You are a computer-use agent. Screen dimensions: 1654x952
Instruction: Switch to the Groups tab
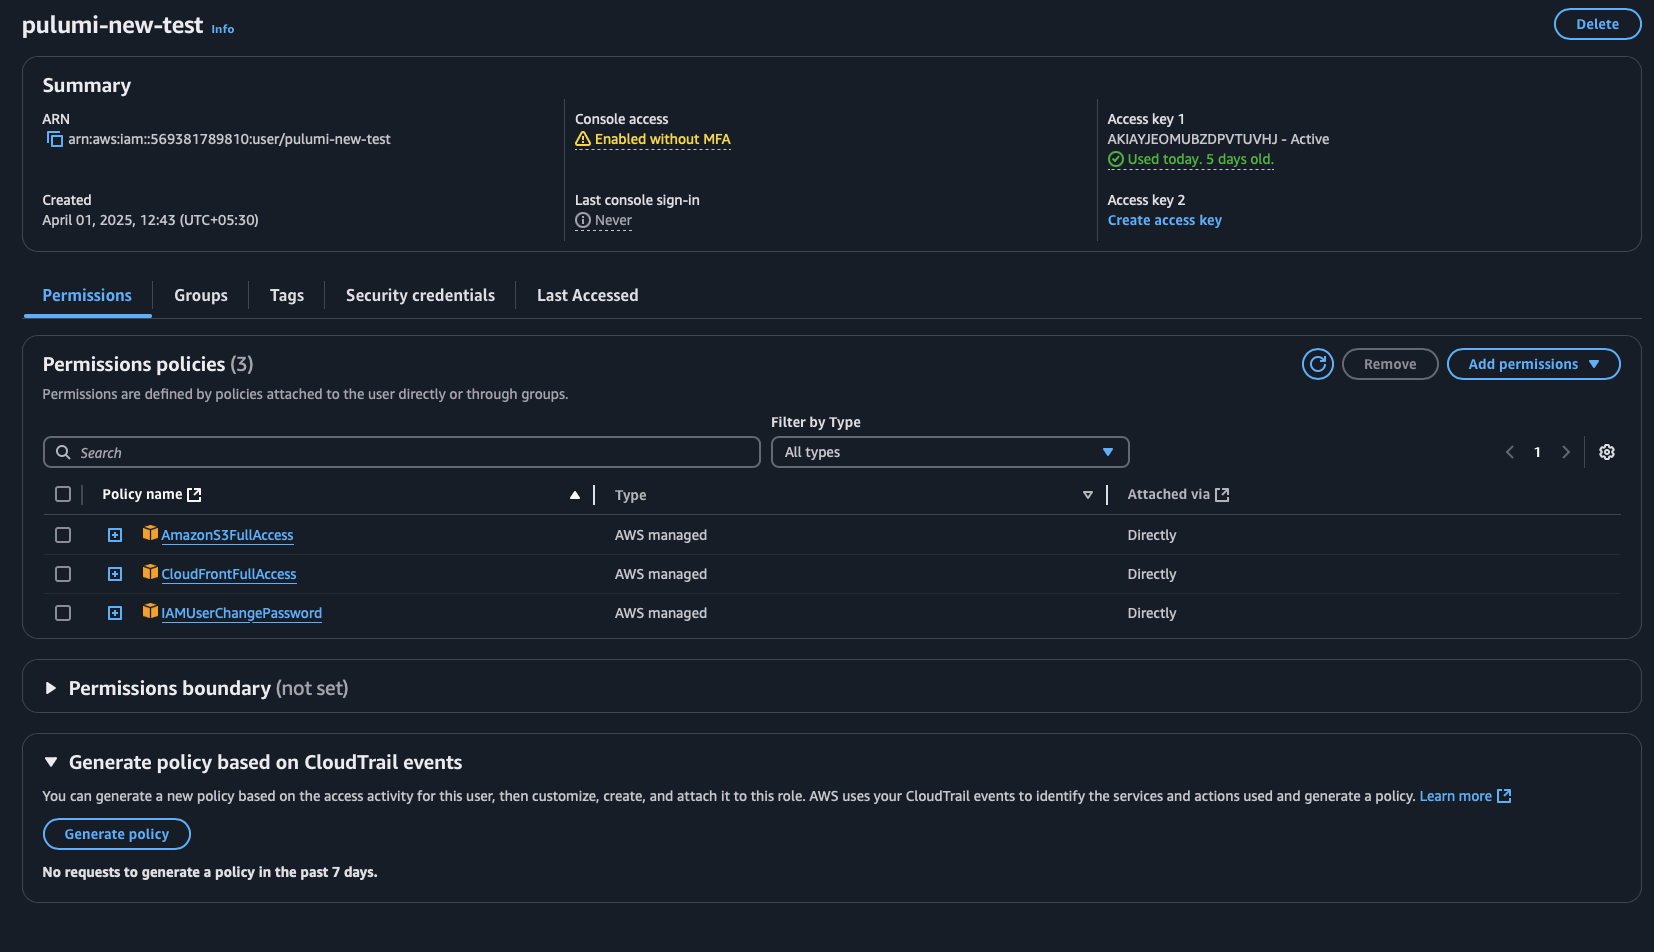pyautogui.click(x=201, y=295)
